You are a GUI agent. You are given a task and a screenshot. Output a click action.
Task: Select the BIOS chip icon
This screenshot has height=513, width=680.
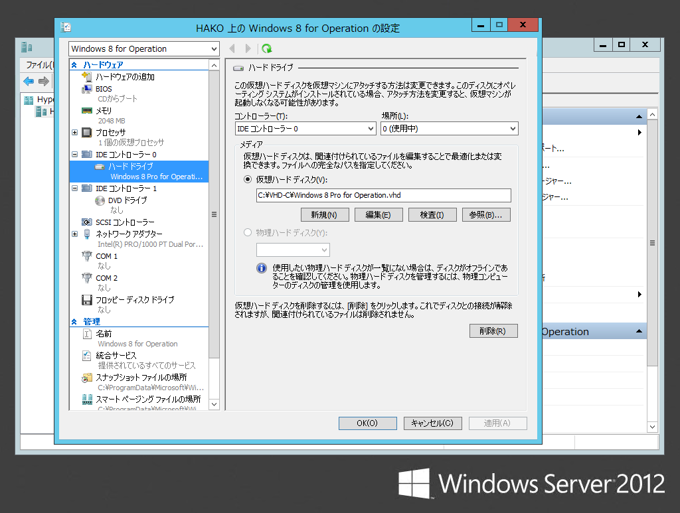pyautogui.click(x=87, y=89)
